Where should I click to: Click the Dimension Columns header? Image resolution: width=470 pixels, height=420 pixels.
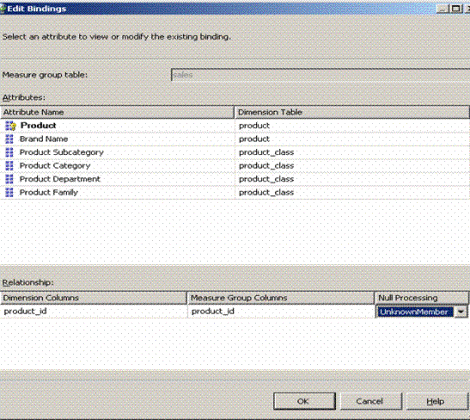point(93,298)
